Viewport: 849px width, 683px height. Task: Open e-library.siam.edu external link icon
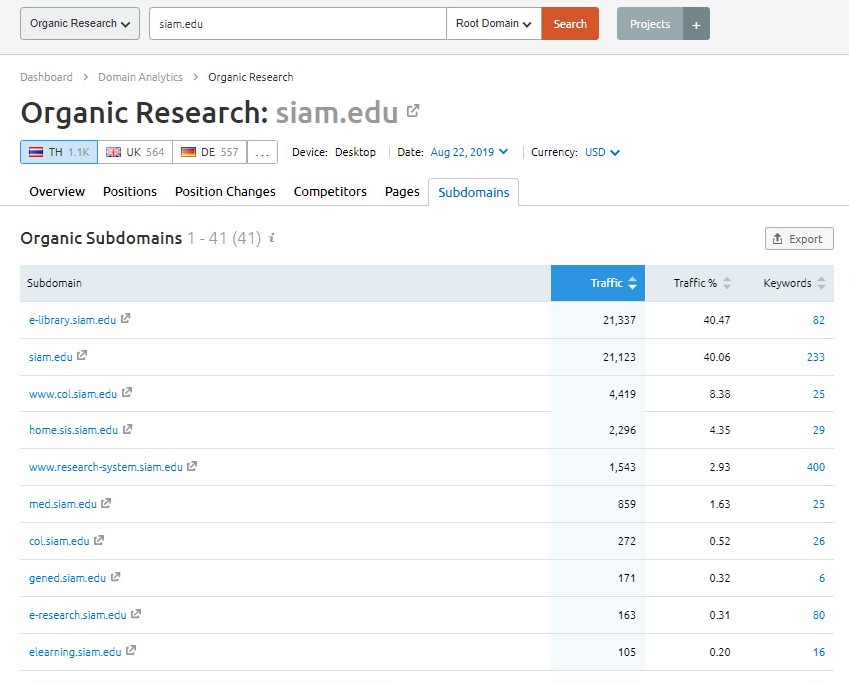click(x=126, y=320)
